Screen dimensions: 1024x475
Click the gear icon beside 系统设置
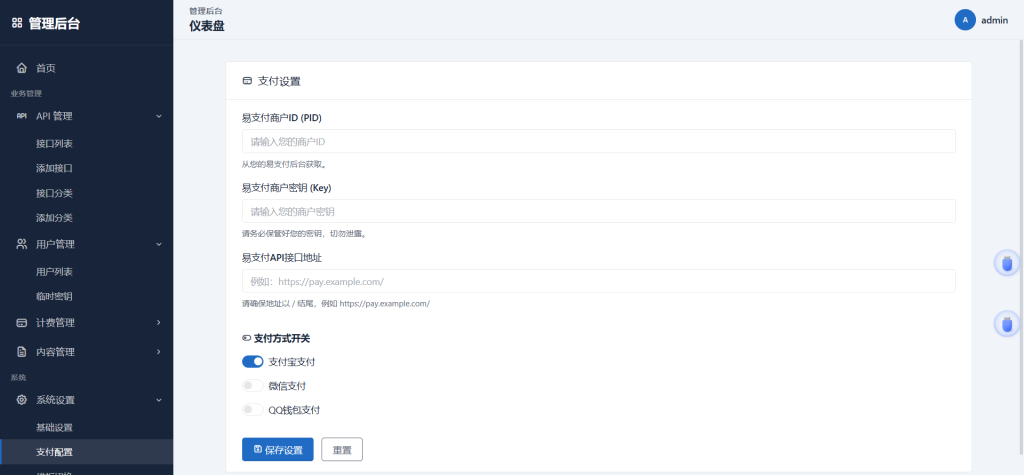click(22, 400)
